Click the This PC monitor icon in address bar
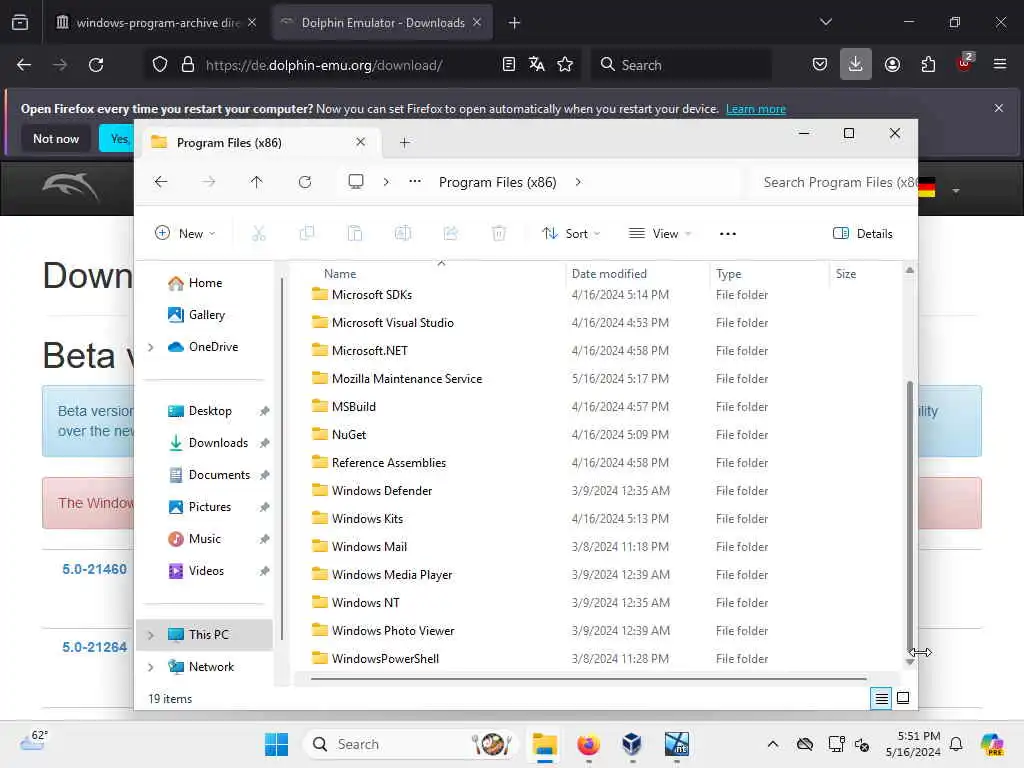 356,182
